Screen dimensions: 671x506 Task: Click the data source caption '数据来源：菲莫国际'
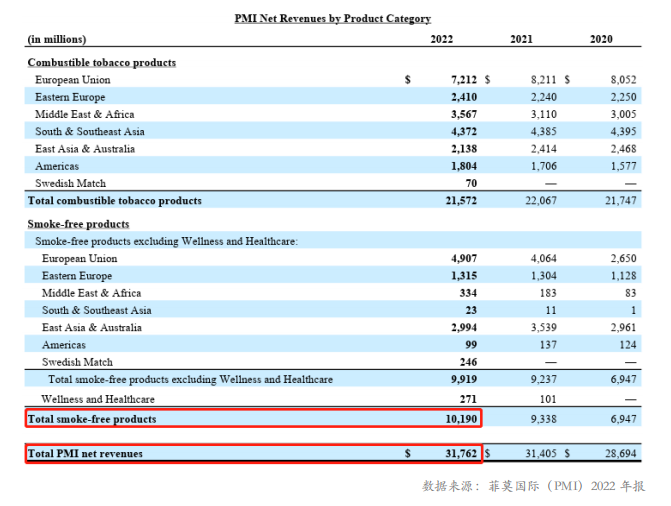tap(481, 486)
